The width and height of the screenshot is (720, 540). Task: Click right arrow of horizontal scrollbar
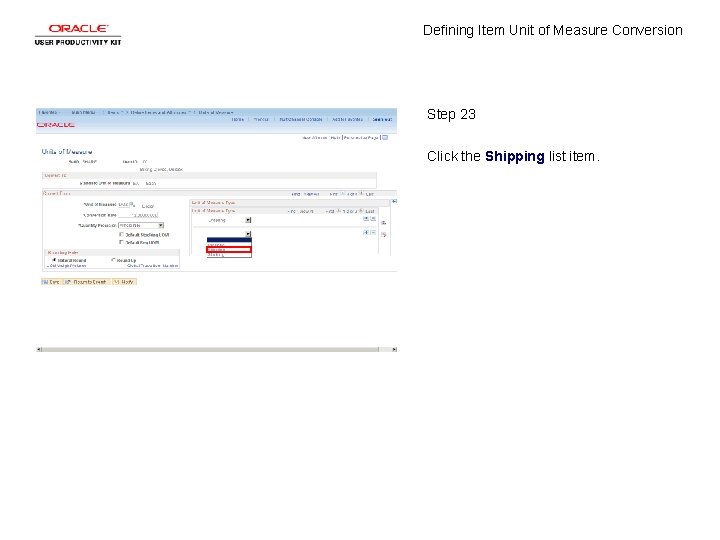click(394, 349)
